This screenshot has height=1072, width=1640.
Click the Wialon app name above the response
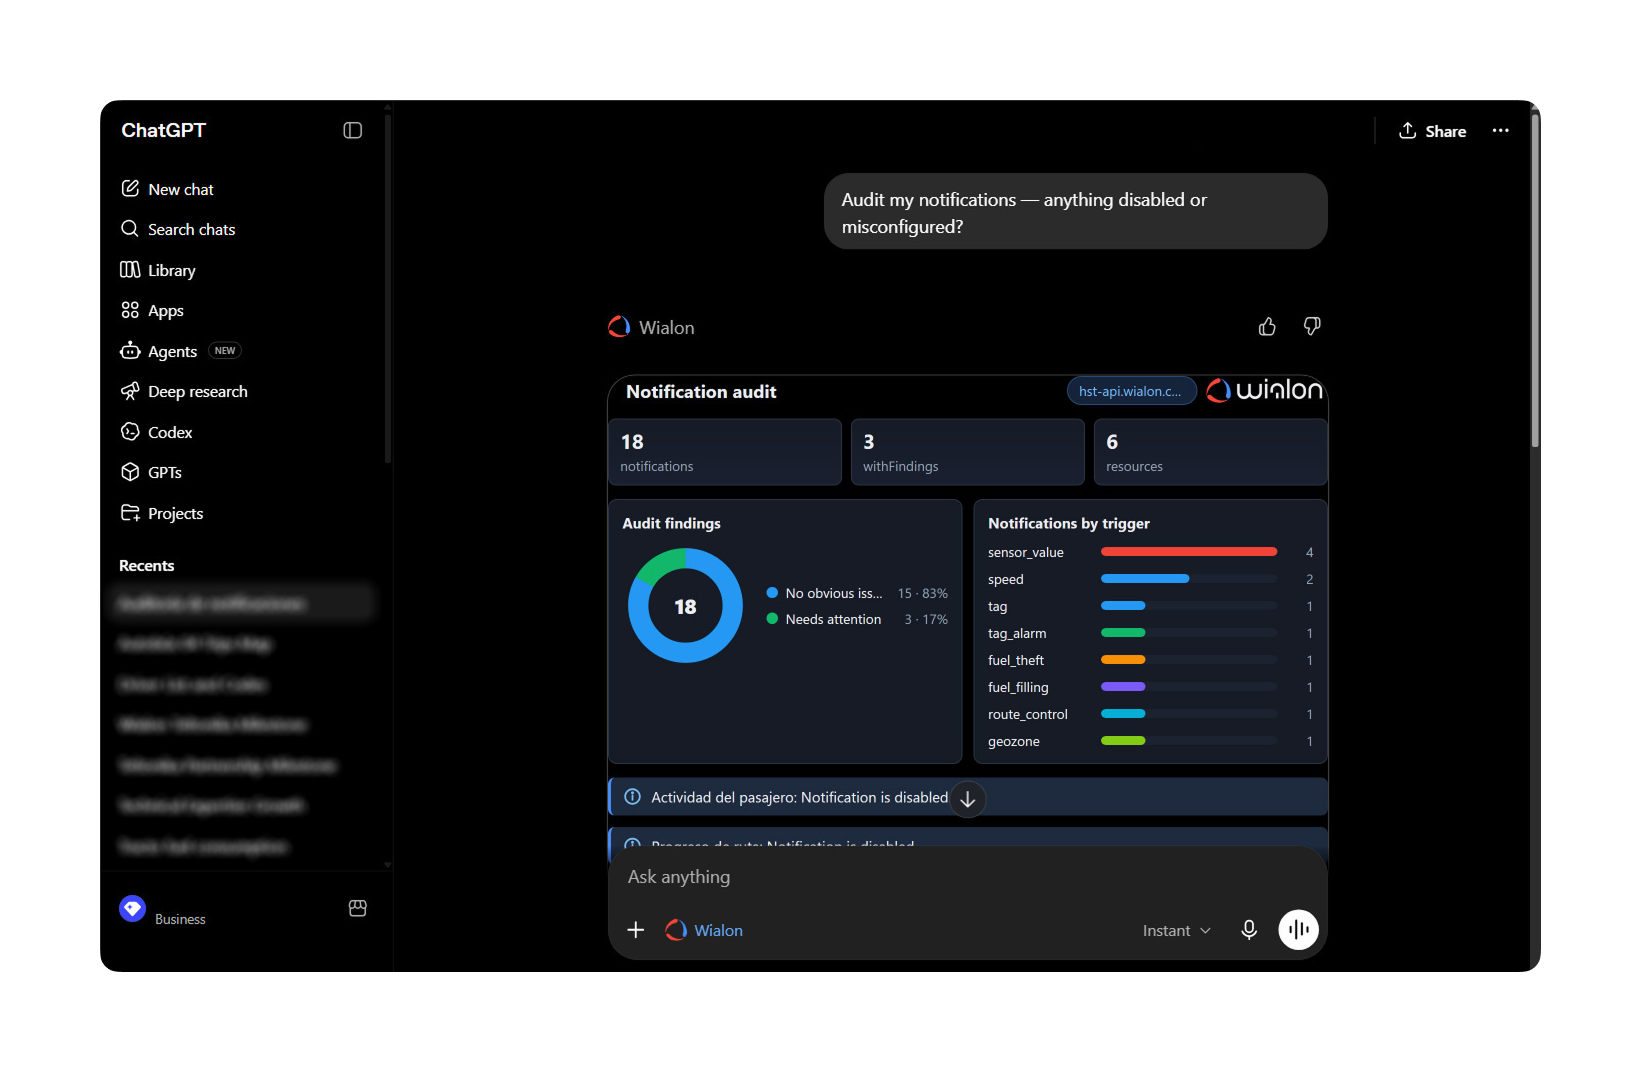pos(666,328)
